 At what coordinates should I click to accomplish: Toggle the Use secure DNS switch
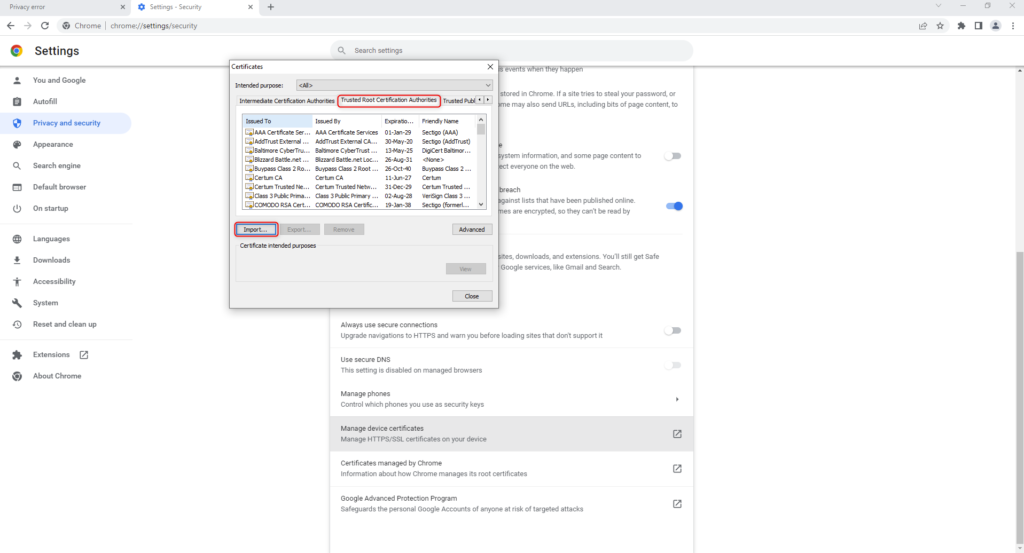pyautogui.click(x=673, y=365)
